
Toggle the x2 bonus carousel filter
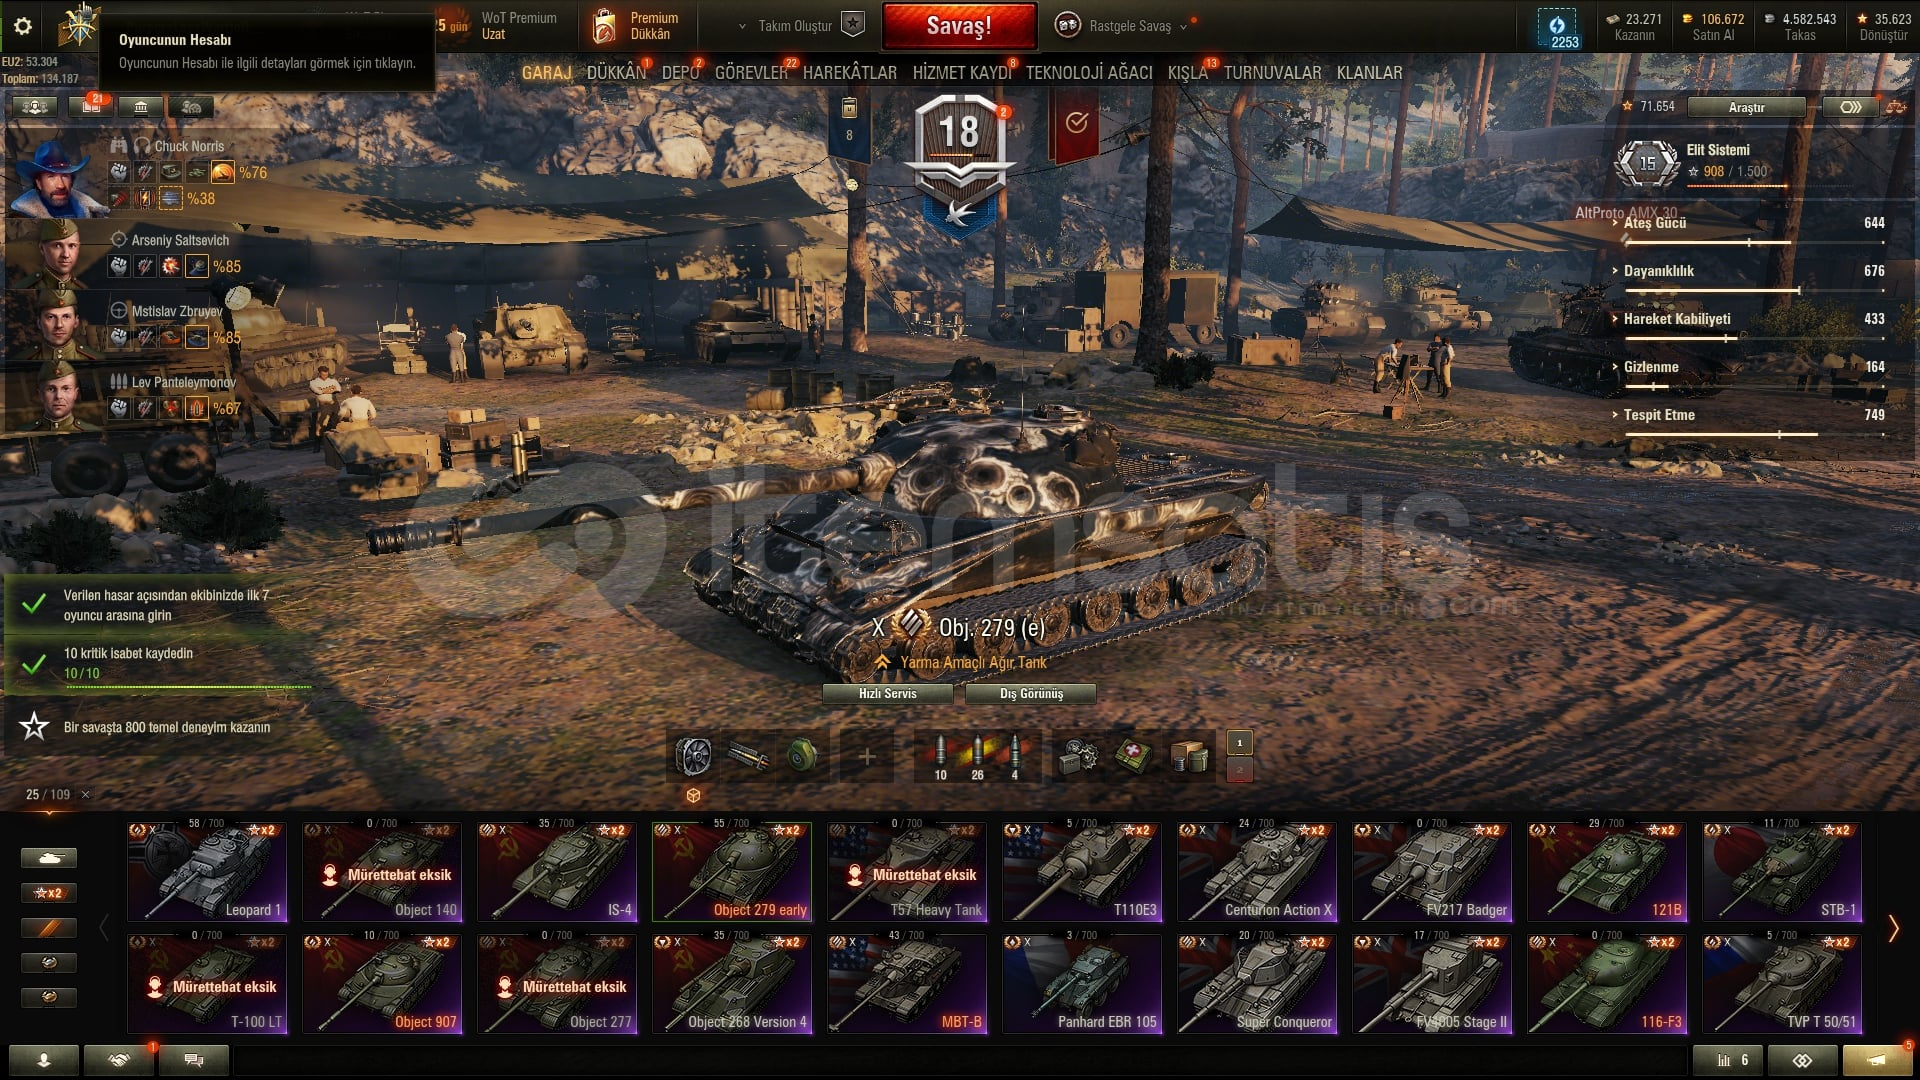(48, 893)
